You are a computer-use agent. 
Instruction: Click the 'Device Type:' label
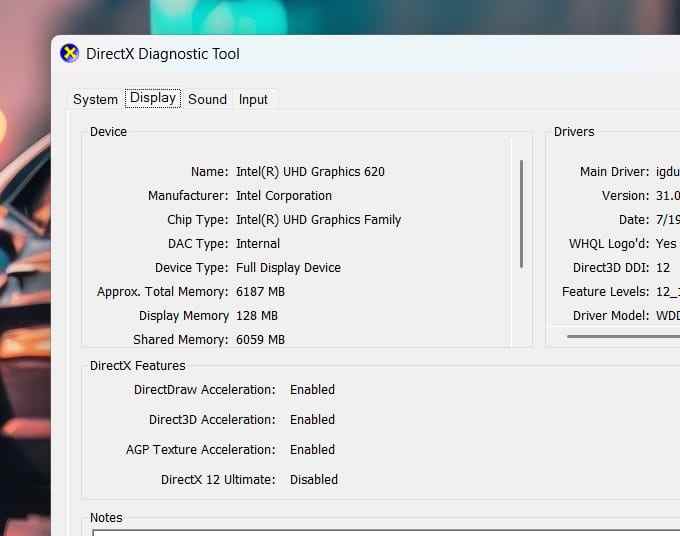(192, 268)
